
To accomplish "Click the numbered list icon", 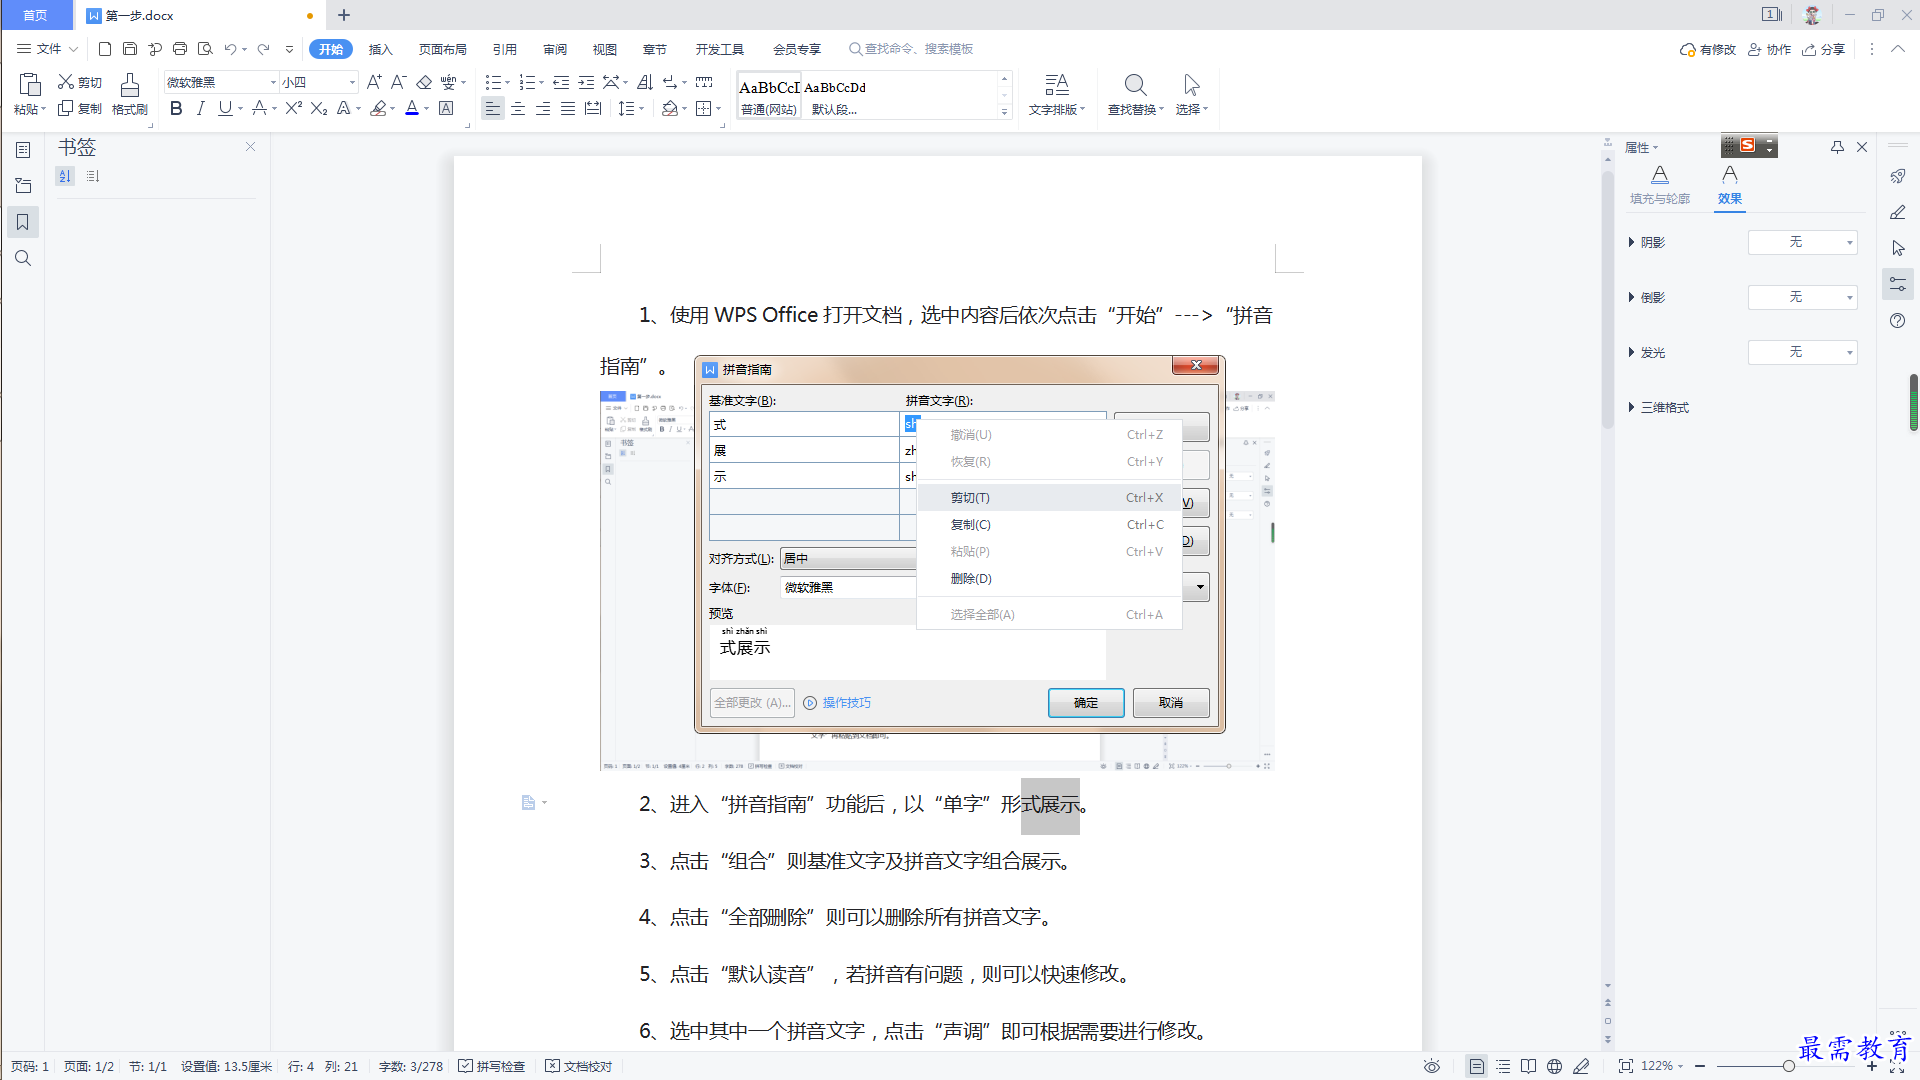I will pyautogui.click(x=527, y=82).
